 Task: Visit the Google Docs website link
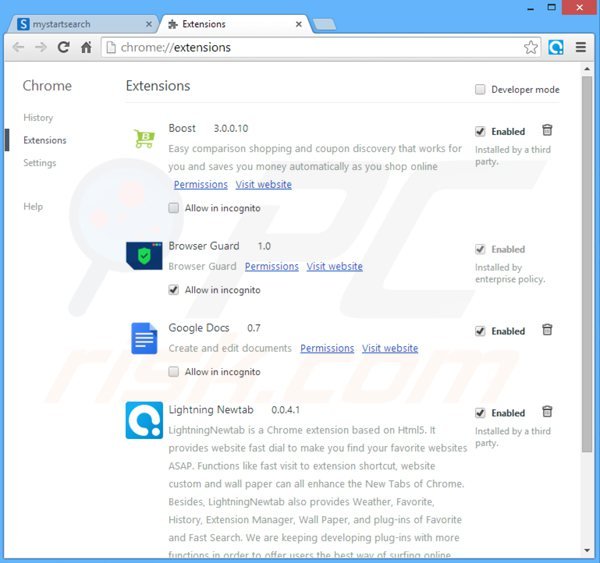pos(390,348)
